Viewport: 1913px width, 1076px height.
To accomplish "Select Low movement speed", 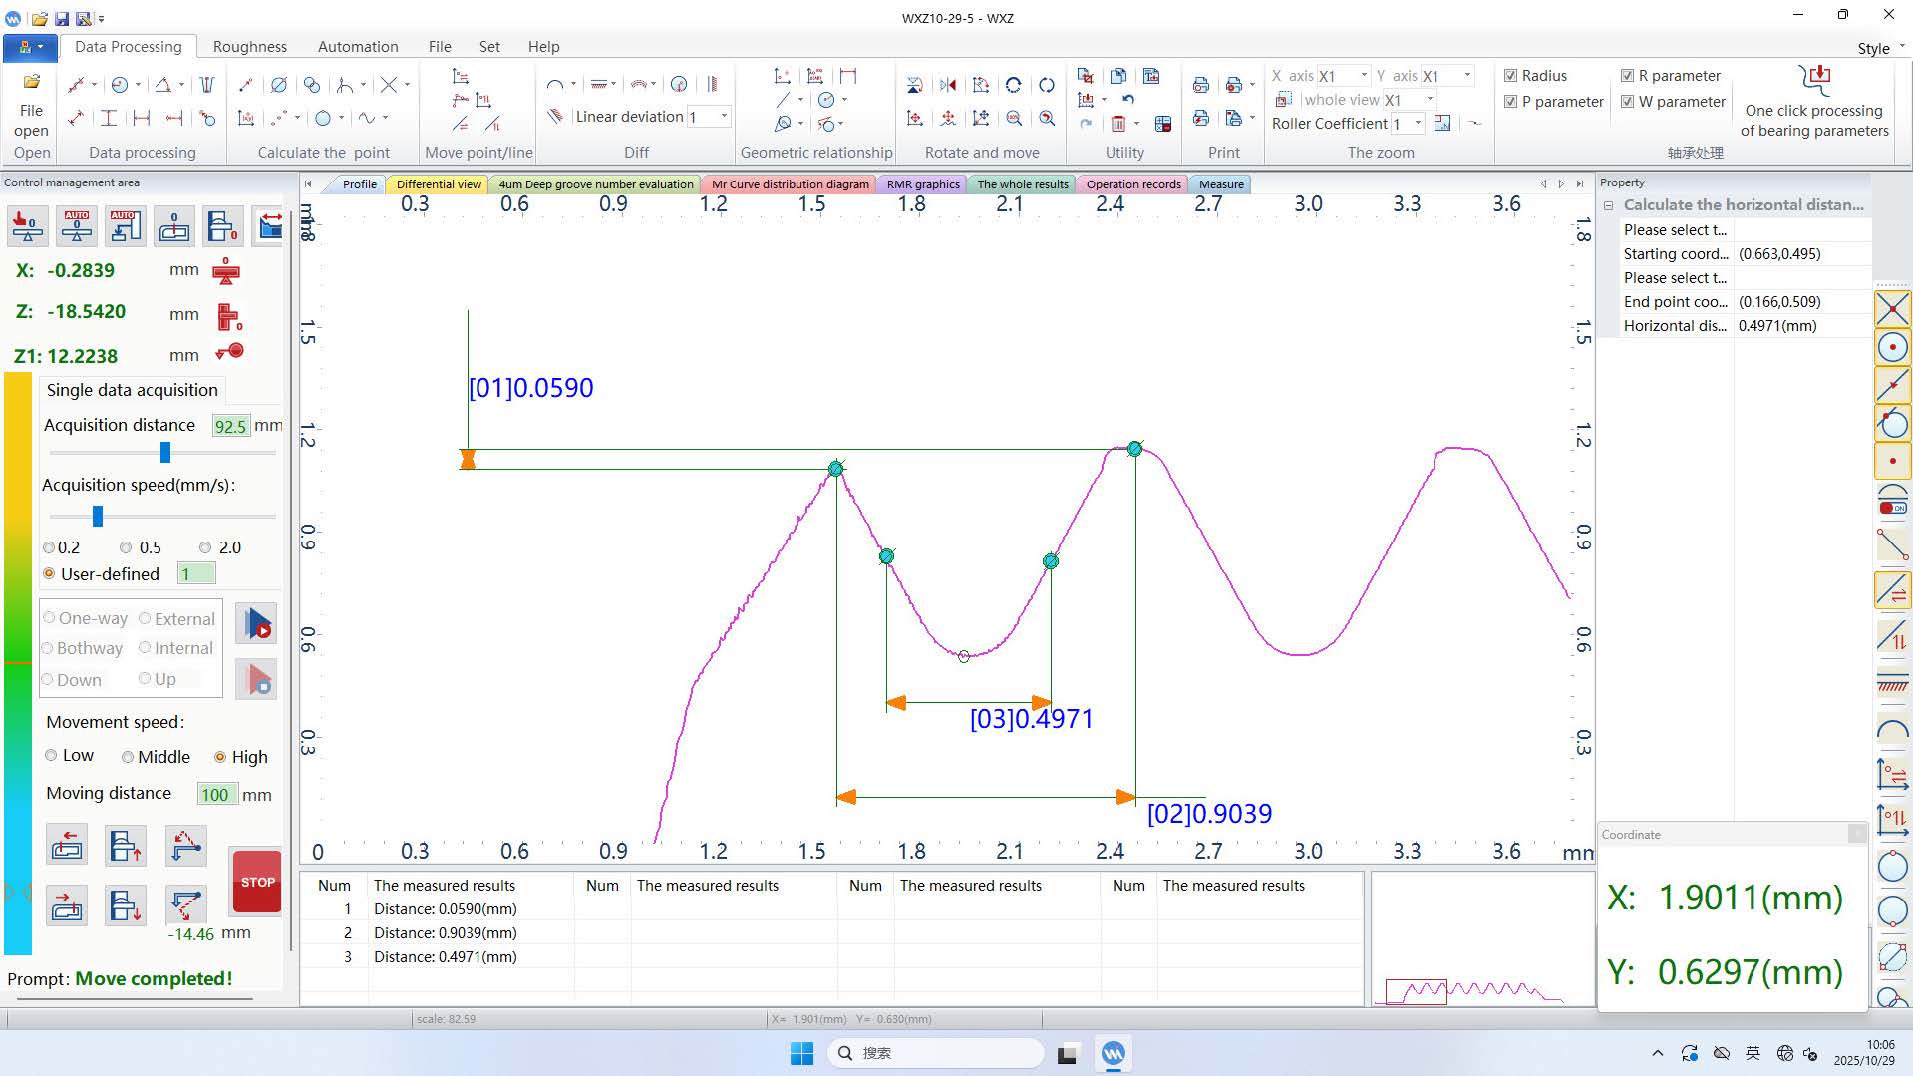I will 52,756.
